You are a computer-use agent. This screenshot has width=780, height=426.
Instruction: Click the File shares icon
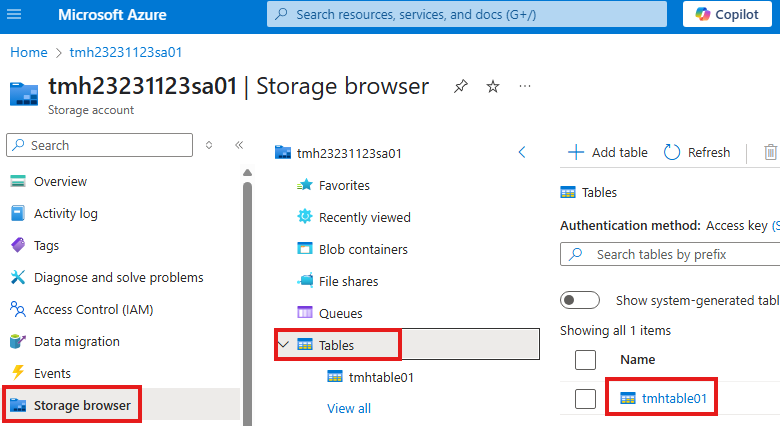click(x=305, y=280)
